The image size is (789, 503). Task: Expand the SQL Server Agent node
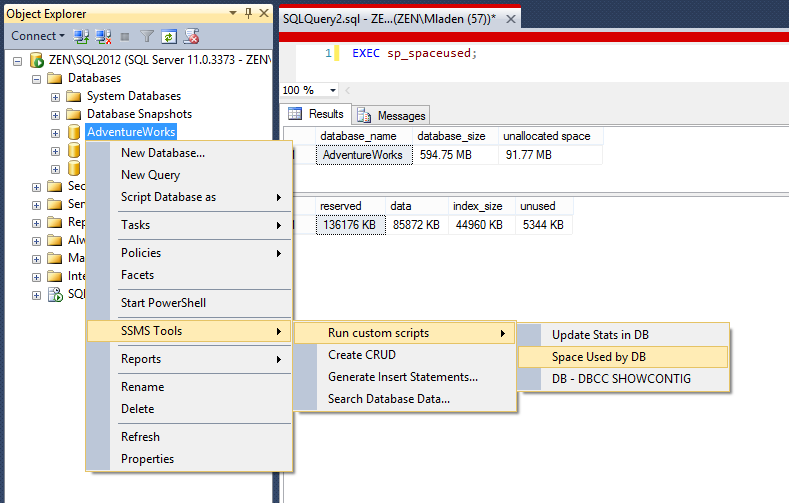[36, 295]
